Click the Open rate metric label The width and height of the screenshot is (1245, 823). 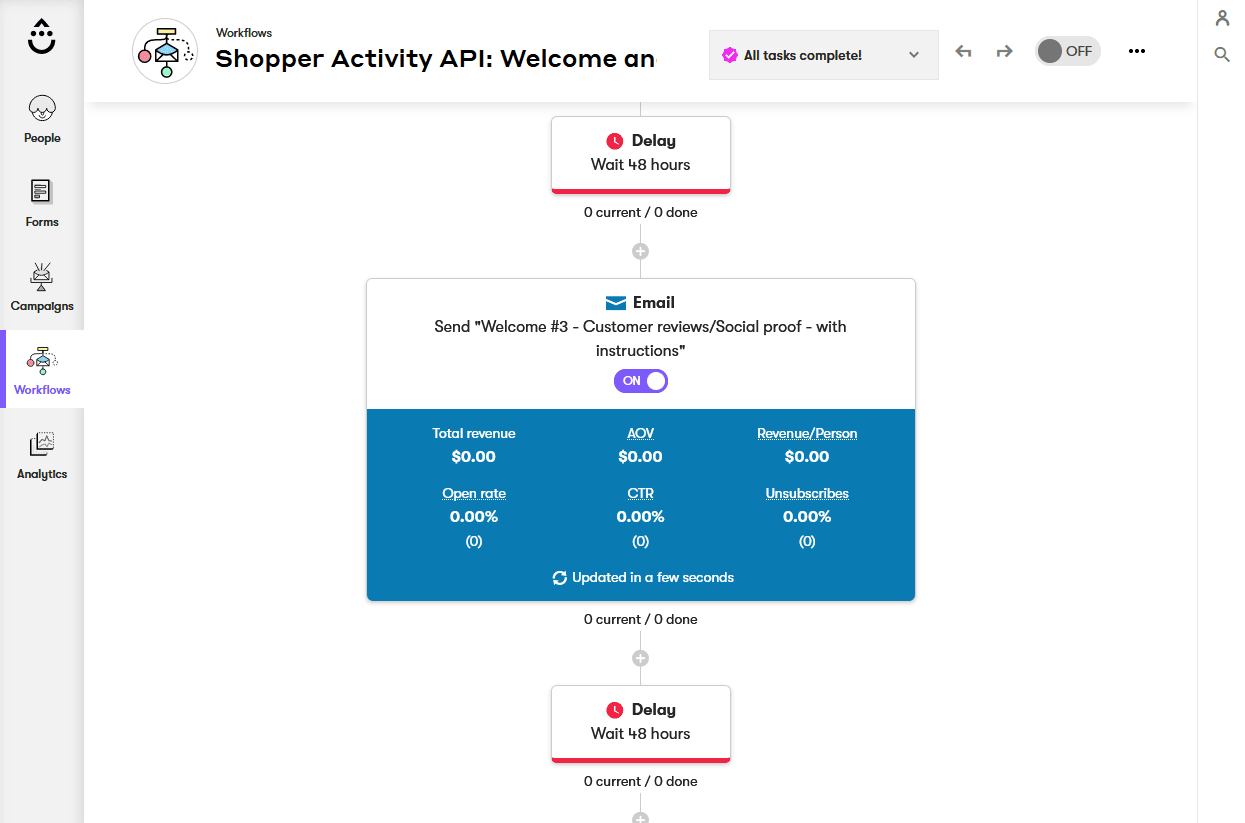click(474, 493)
